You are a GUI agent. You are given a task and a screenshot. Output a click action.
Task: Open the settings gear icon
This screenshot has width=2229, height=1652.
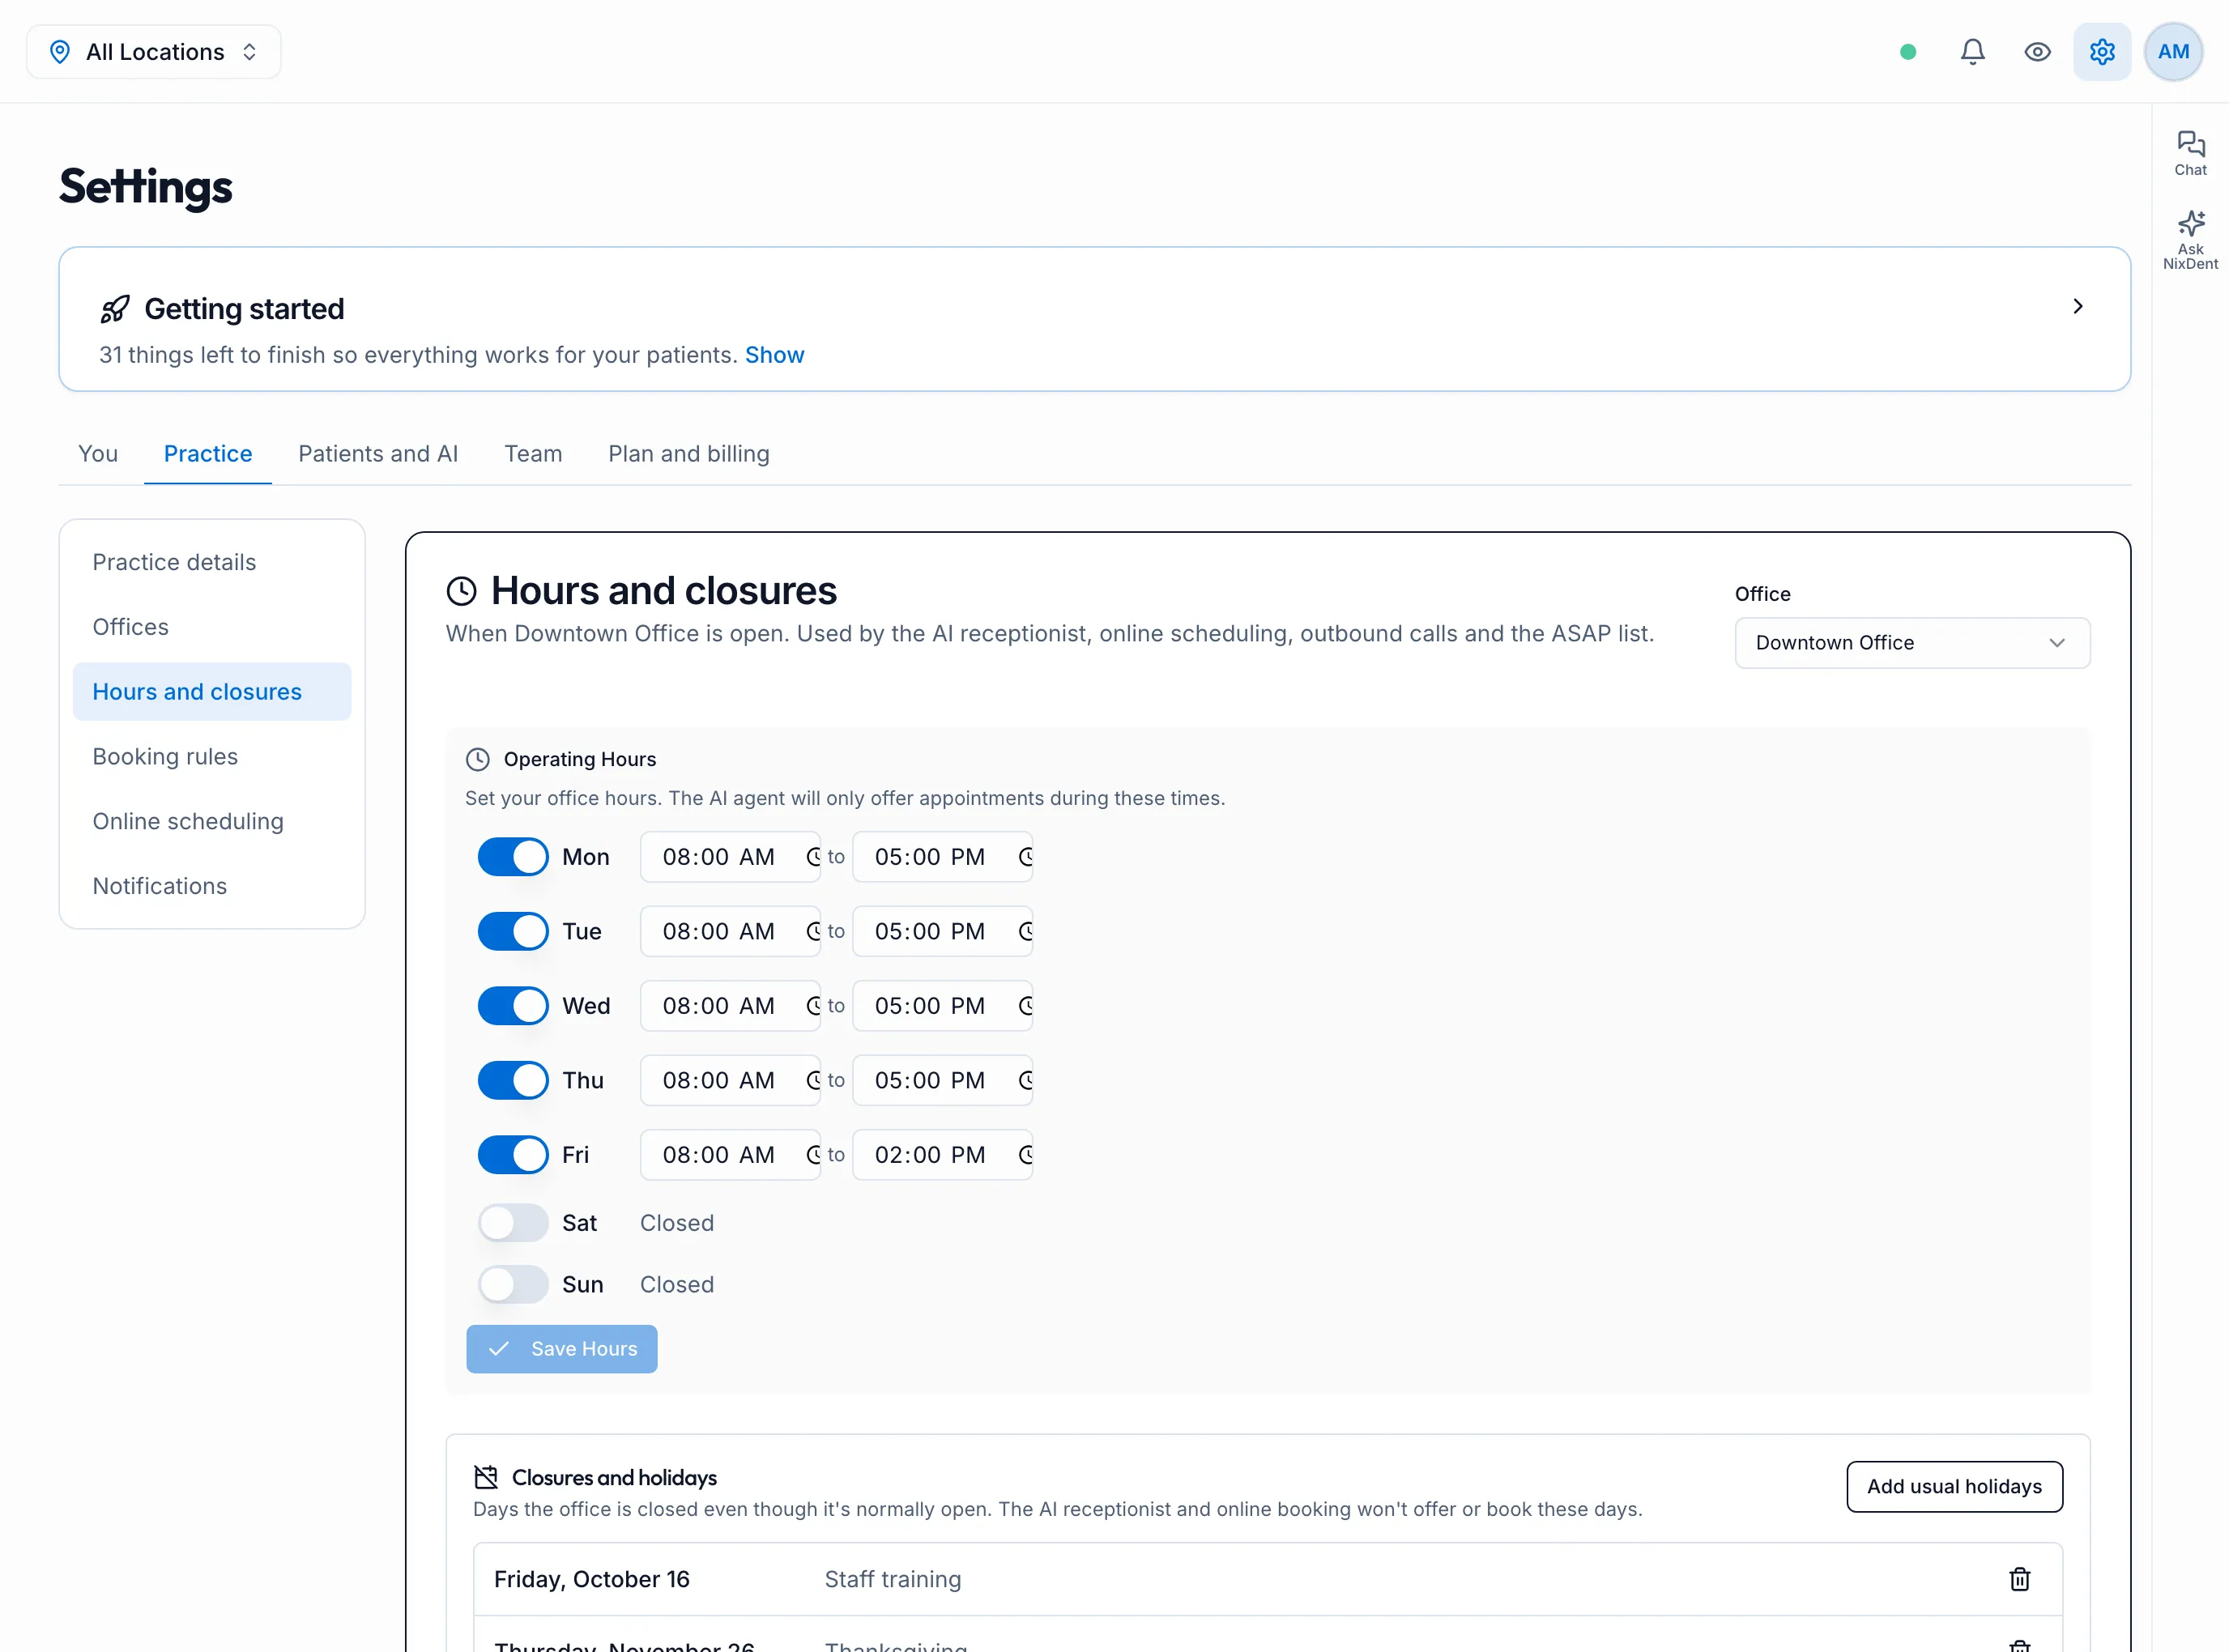[2102, 52]
